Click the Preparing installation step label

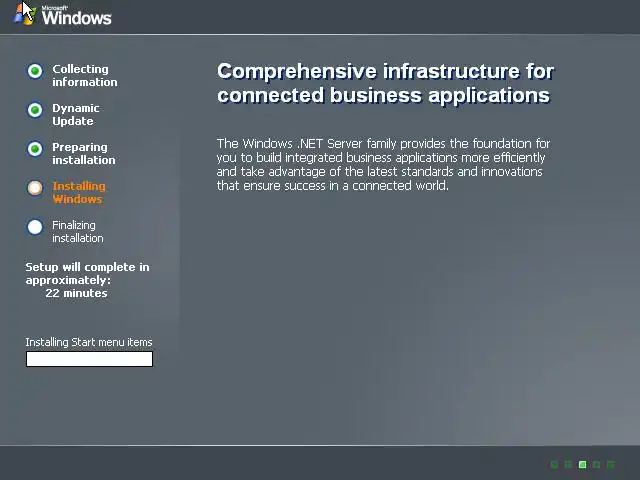point(84,153)
